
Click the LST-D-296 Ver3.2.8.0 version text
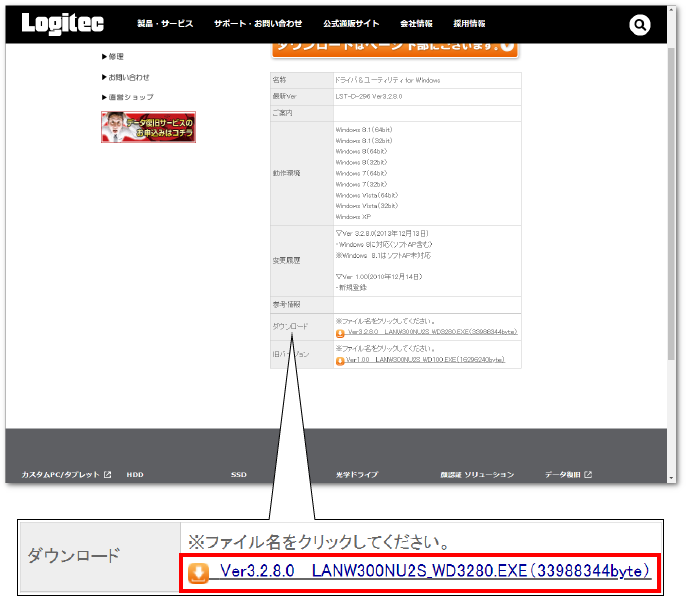point(369,96)
